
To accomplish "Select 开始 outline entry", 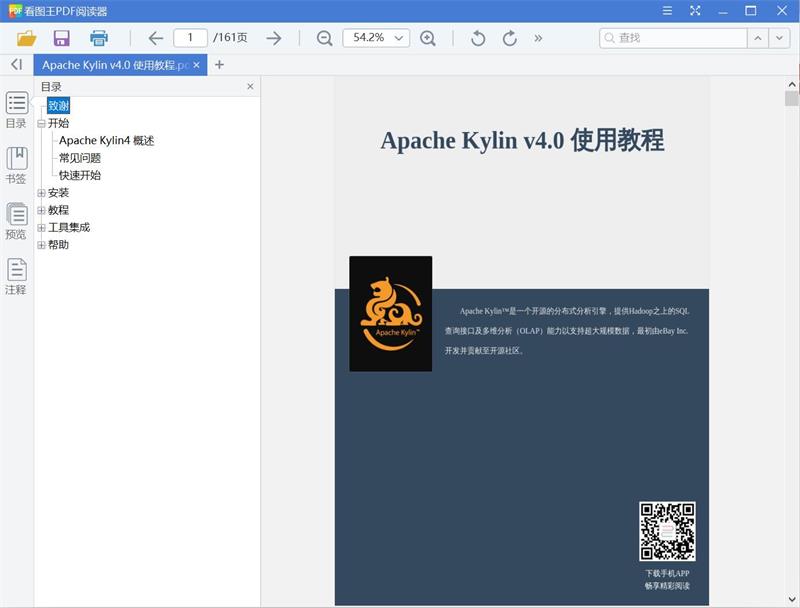I will pyautogui.click(x=58, y=123).
